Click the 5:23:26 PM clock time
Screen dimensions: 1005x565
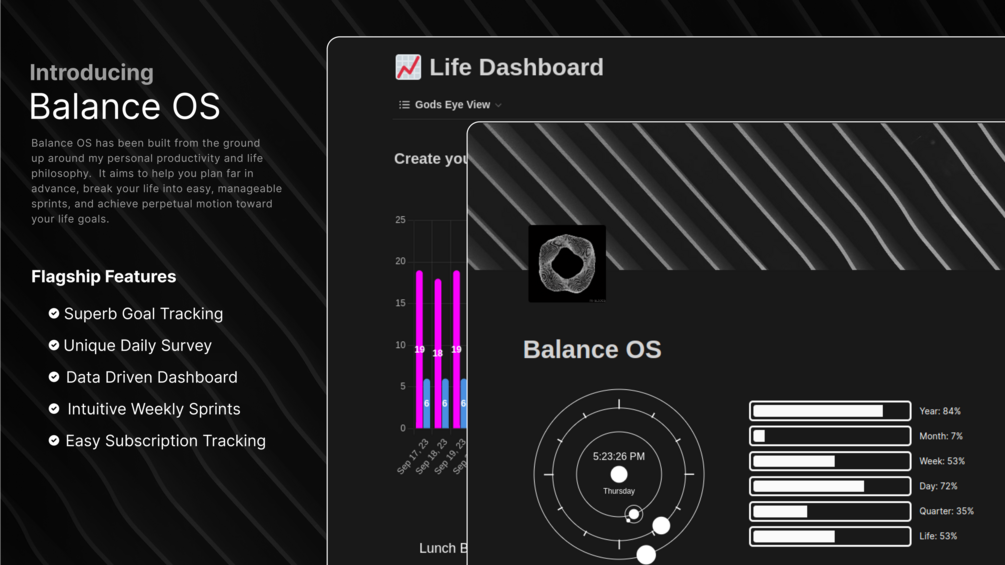point(619,456)
